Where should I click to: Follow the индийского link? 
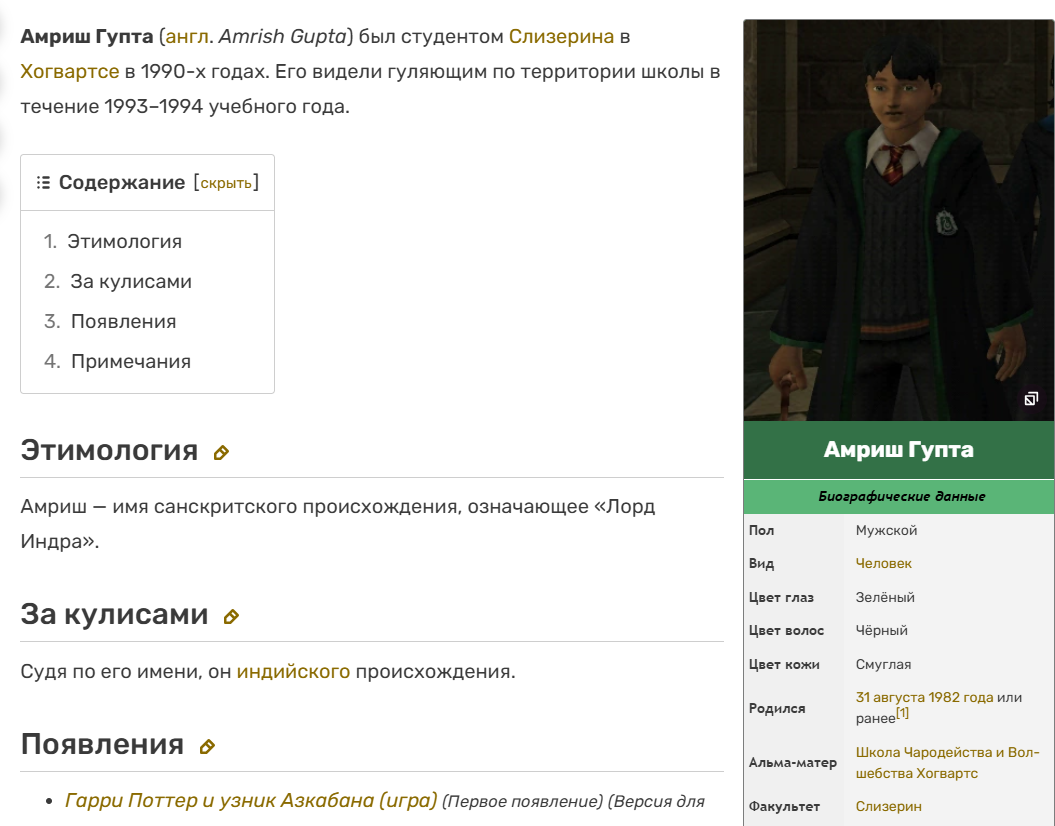[x=293, y=671]
